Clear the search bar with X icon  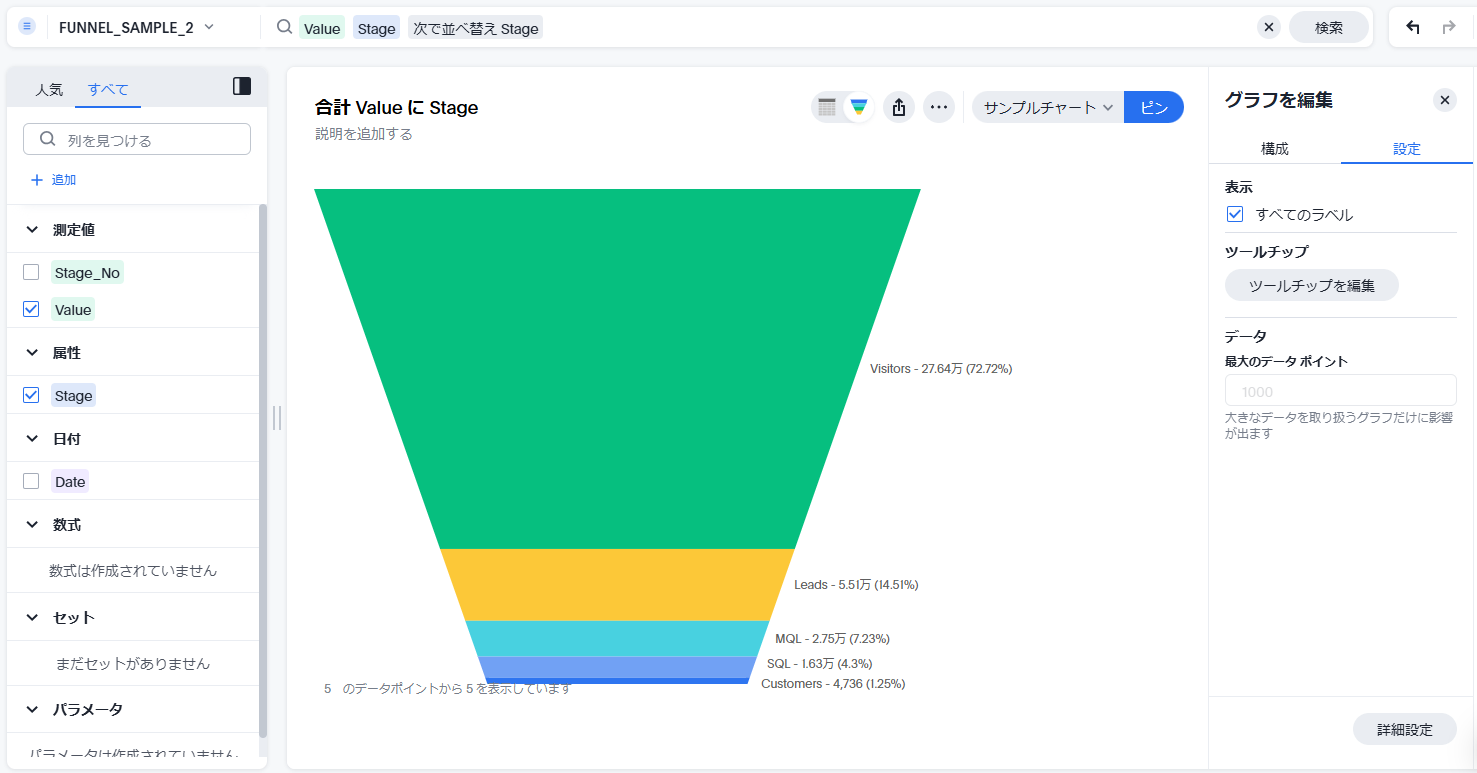coord(1269,27)
